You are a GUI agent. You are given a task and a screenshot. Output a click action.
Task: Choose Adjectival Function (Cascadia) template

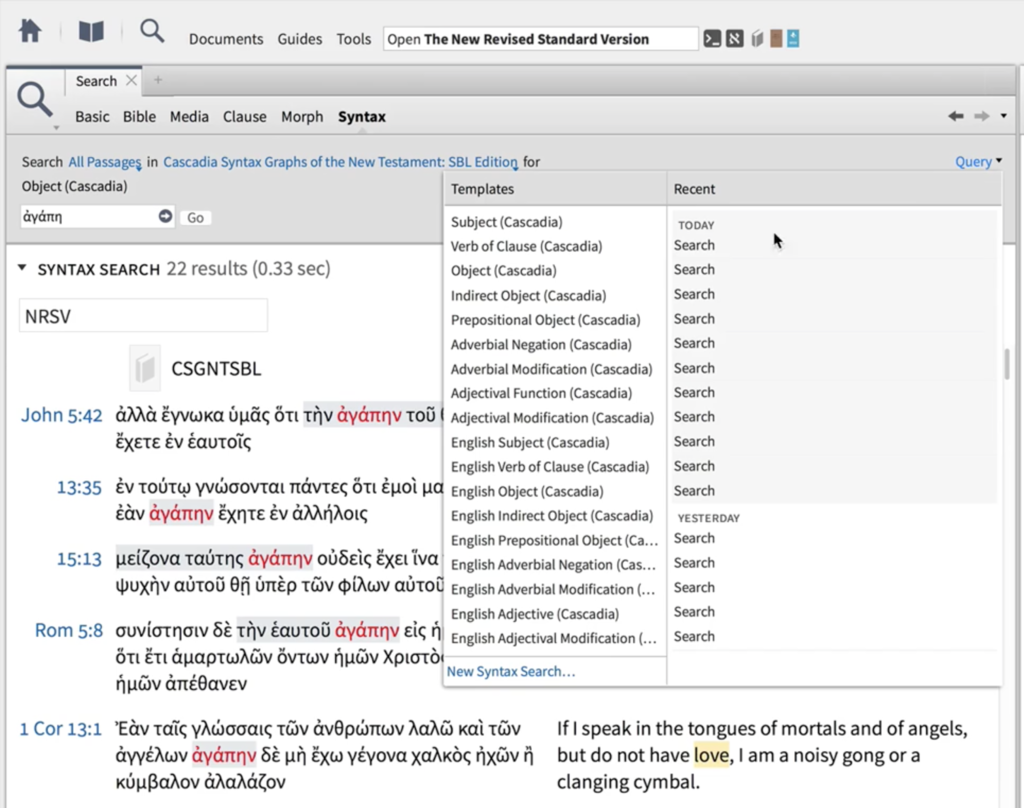click(x=541, y=393)
